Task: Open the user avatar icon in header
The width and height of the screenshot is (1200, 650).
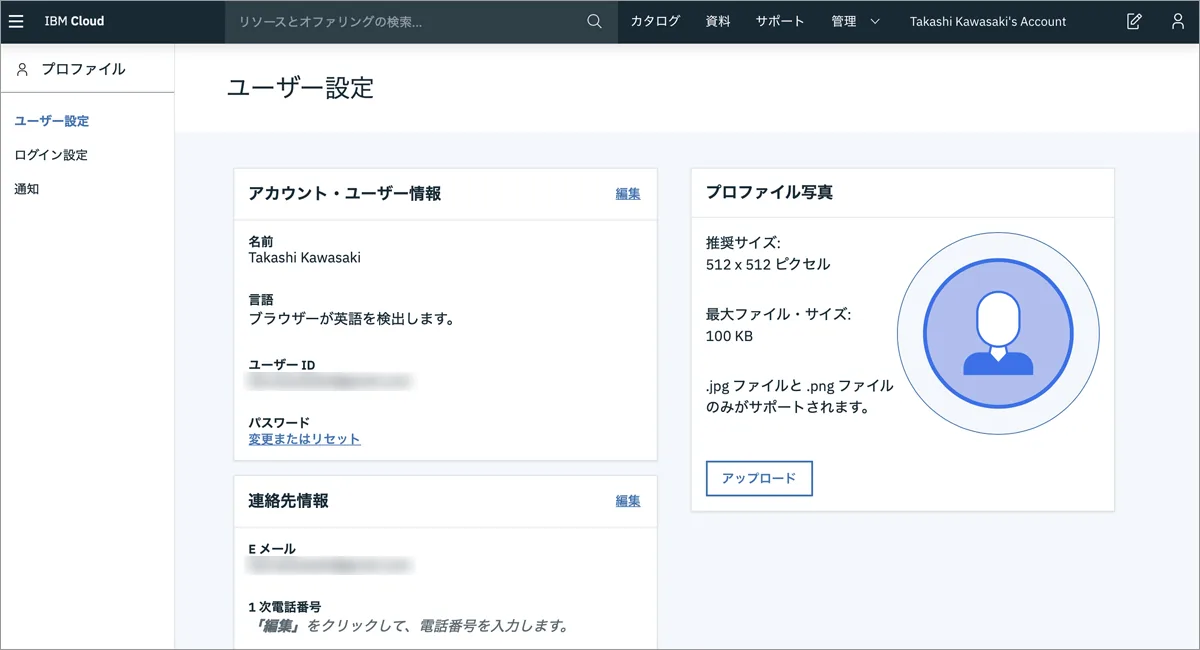Action: [x=1178, y=21]
